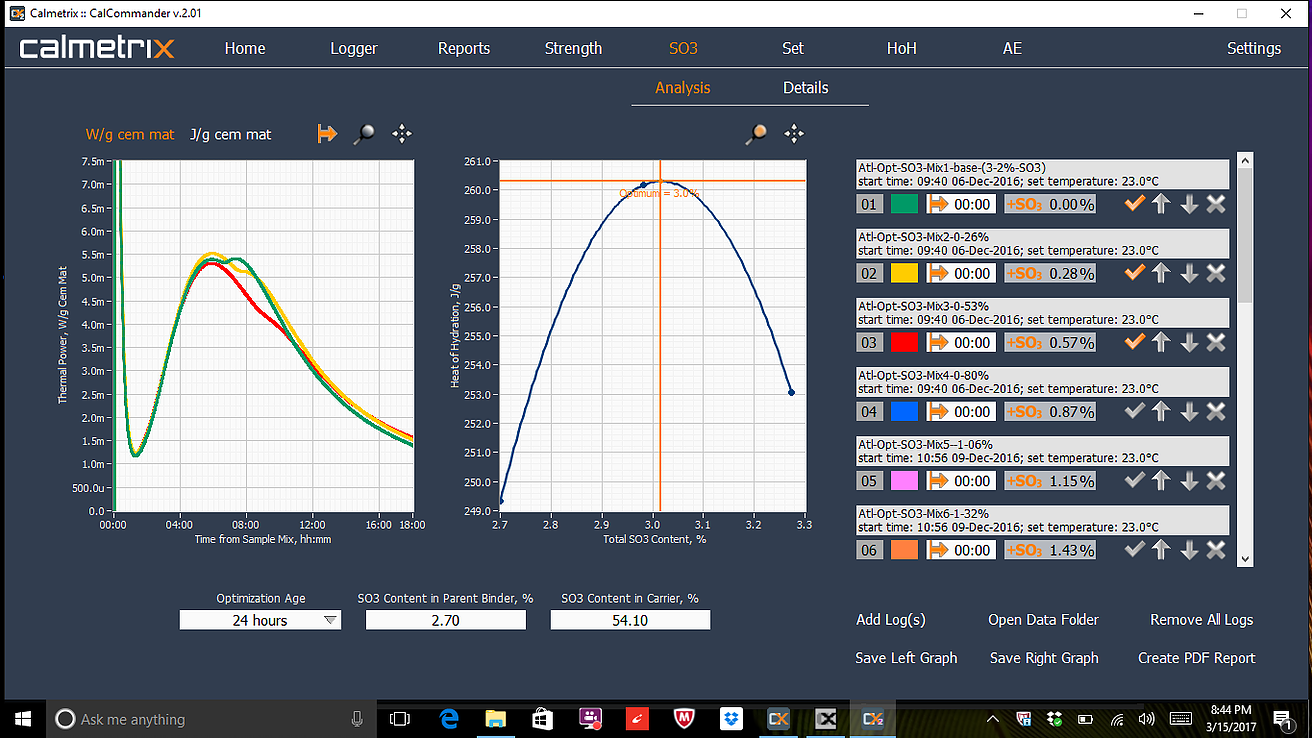Image resolution: width=1312 pixels, height=738 pixels.
Task: Move log 02 up with arrow icon
Action: point(1161,273)
